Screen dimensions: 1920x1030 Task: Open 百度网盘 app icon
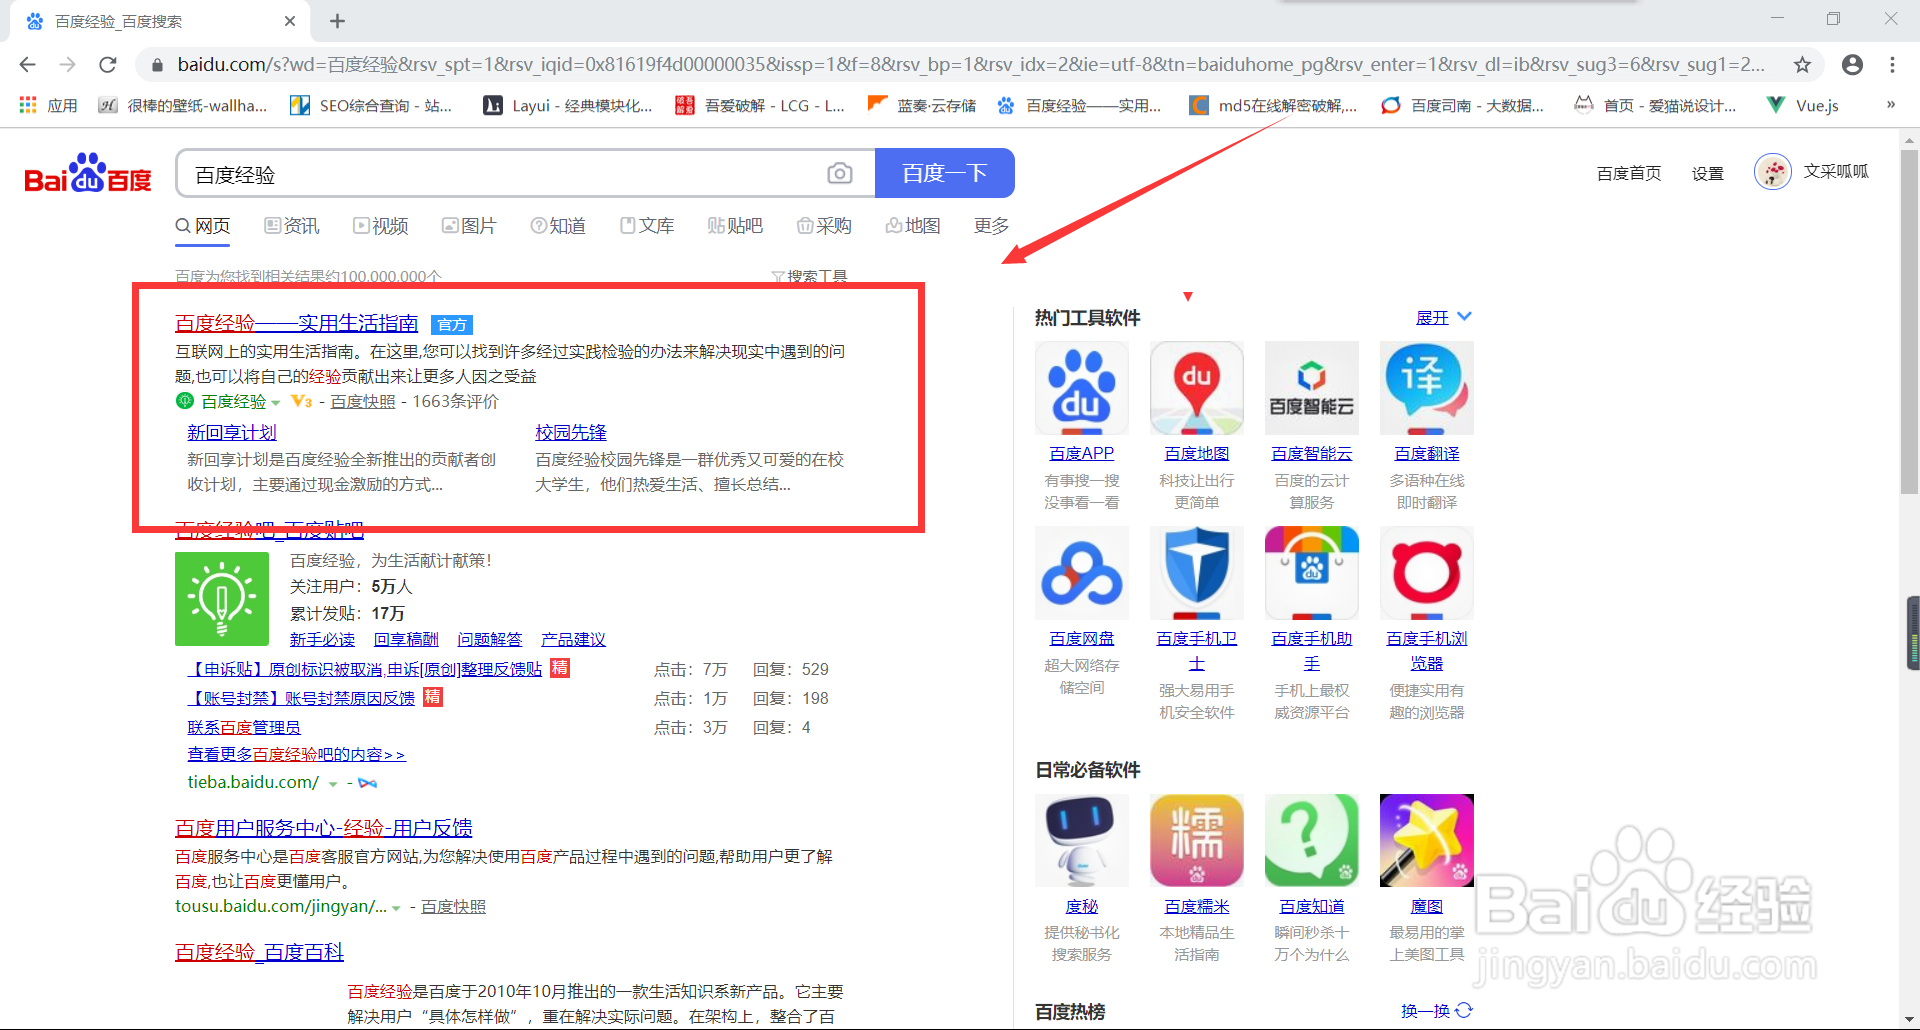(x=1082, y=573)
